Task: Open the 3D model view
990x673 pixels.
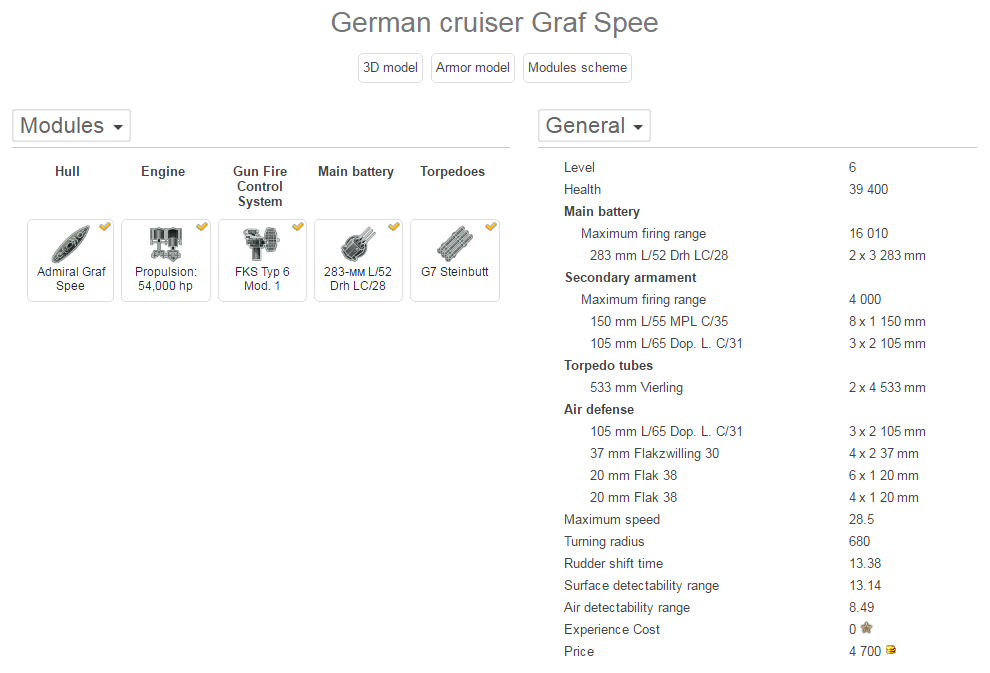Action: (390, 68)
